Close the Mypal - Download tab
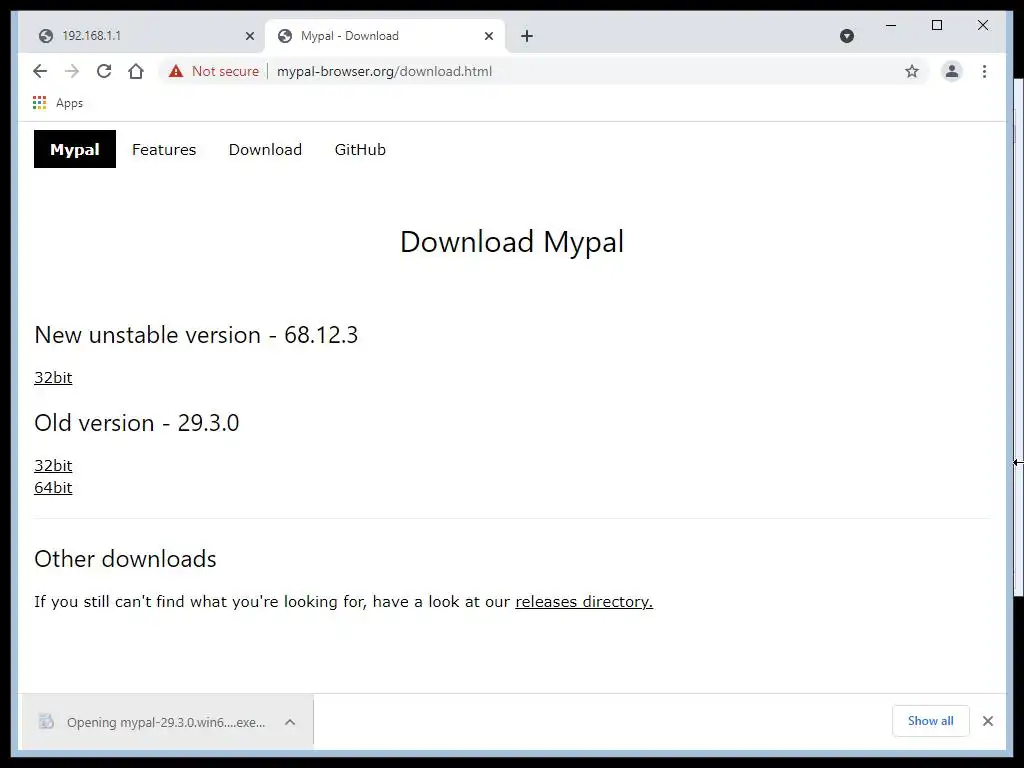Image resolution: width=1024 pixels, height=768 pixels. (488, 36)
